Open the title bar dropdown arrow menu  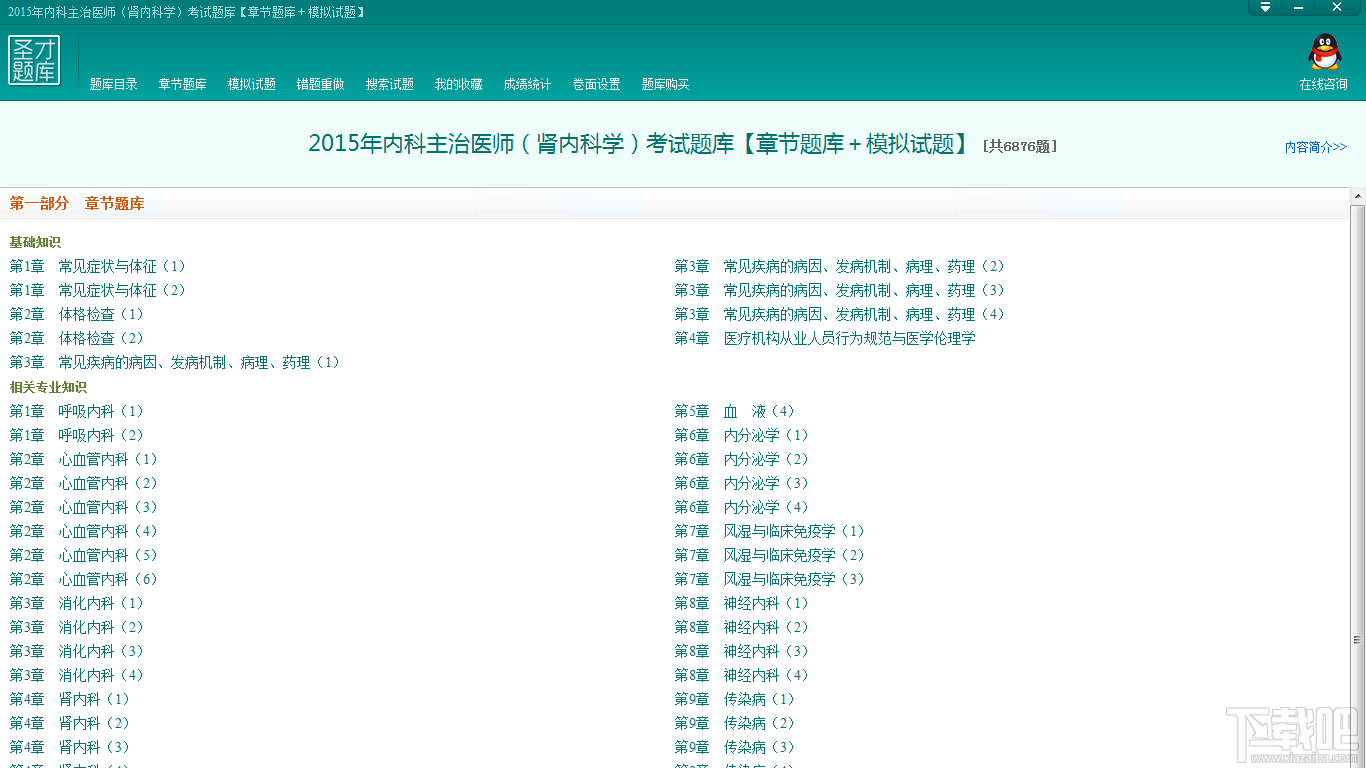click(1265, 7)
